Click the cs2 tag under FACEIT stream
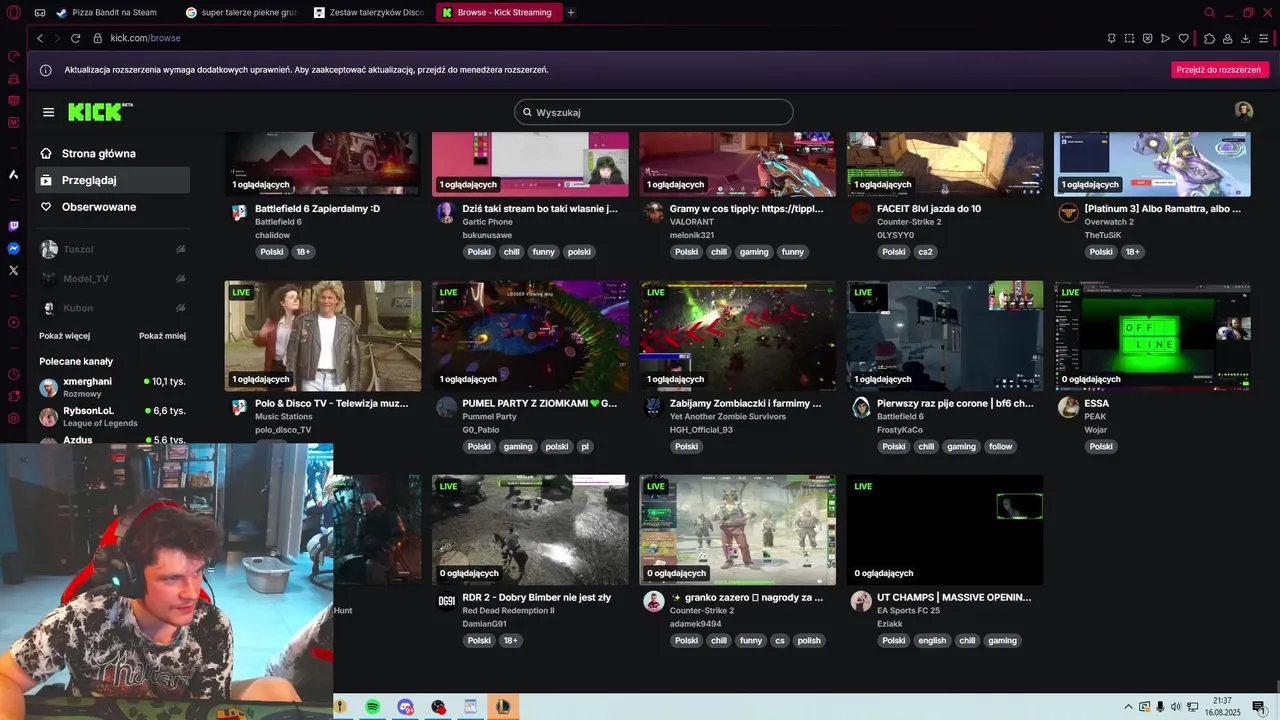Viewport: 1280px width, 720px height. (x=925, y=252)
